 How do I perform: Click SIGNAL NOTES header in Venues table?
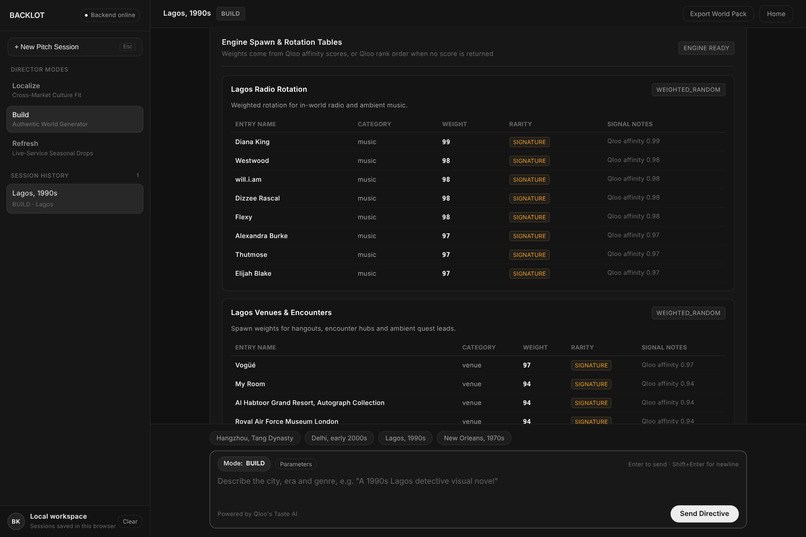coord(664,348)
